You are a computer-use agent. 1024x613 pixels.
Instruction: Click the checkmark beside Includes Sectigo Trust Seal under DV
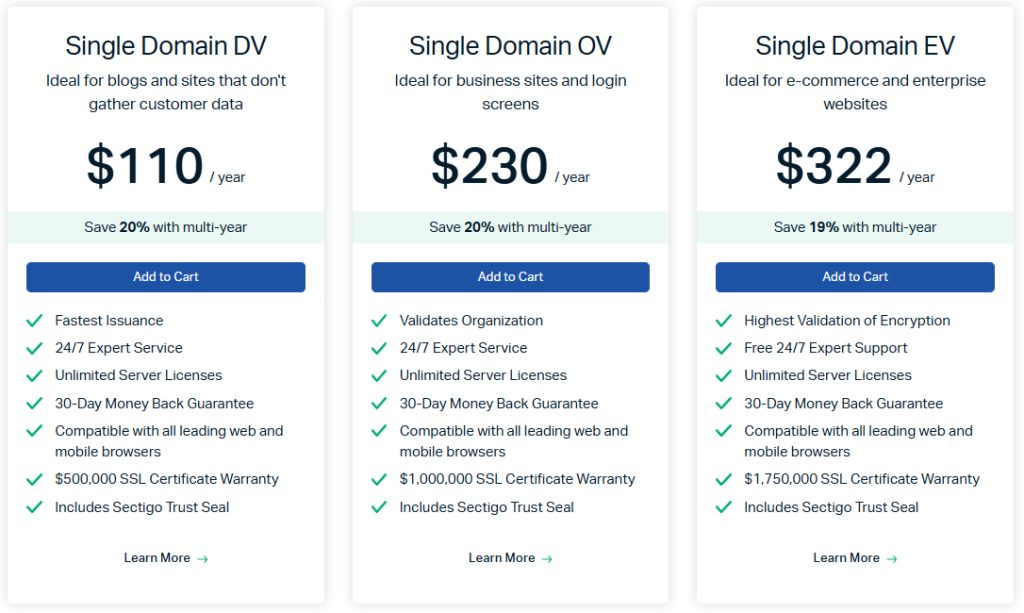click(34, 507)
